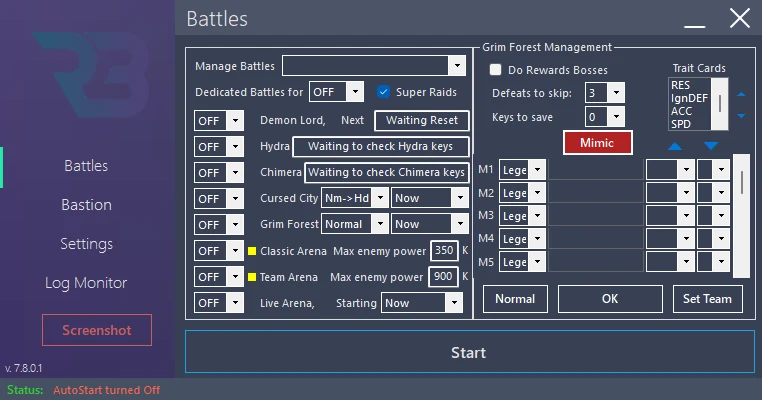
Task: Click version v. 7.8.0.1 label
Action: (x=23, y=368)
